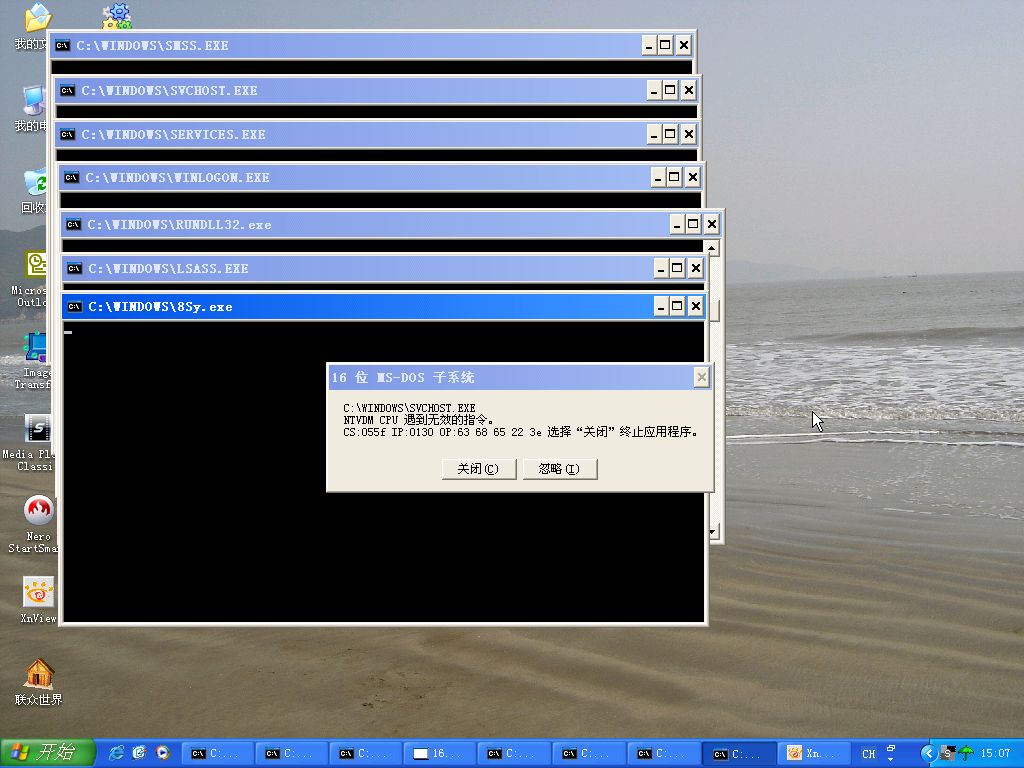The width and height of the screenshot is (1024, 768).
Task: Open the Microsoft Outlook desktop icon
Action: click(x=36, y=266)
